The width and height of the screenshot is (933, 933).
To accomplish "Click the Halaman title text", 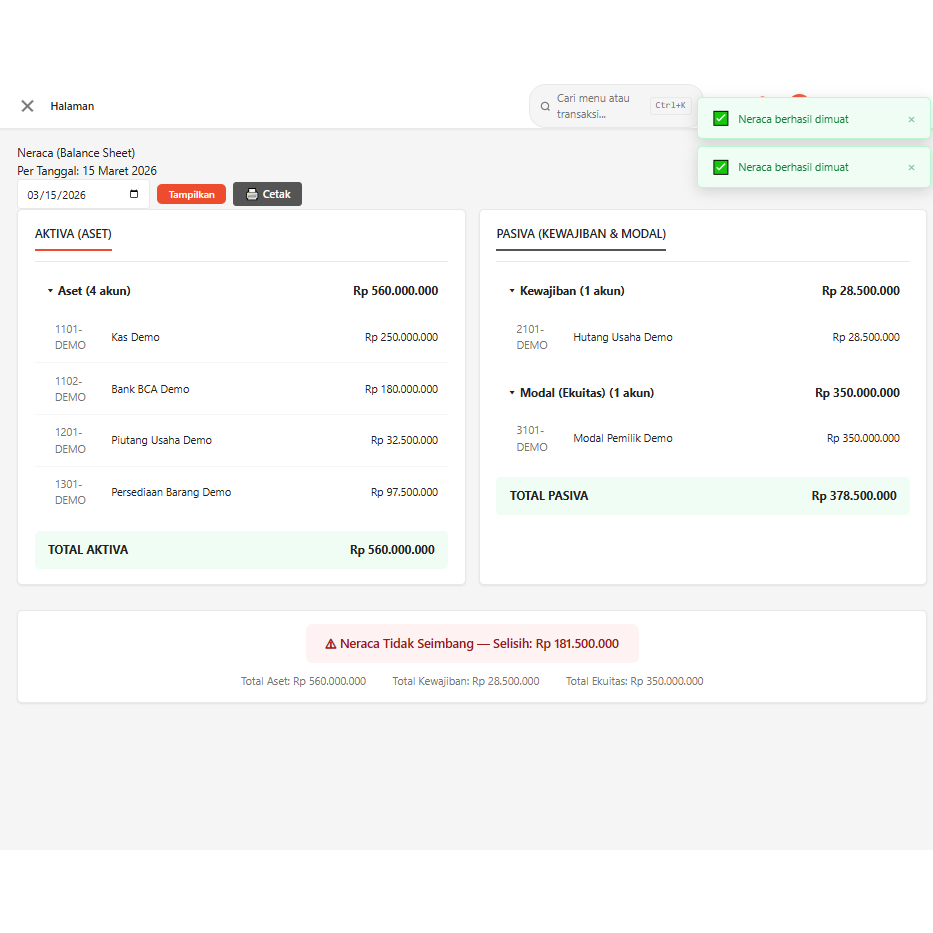I will [x=72, y=106].
